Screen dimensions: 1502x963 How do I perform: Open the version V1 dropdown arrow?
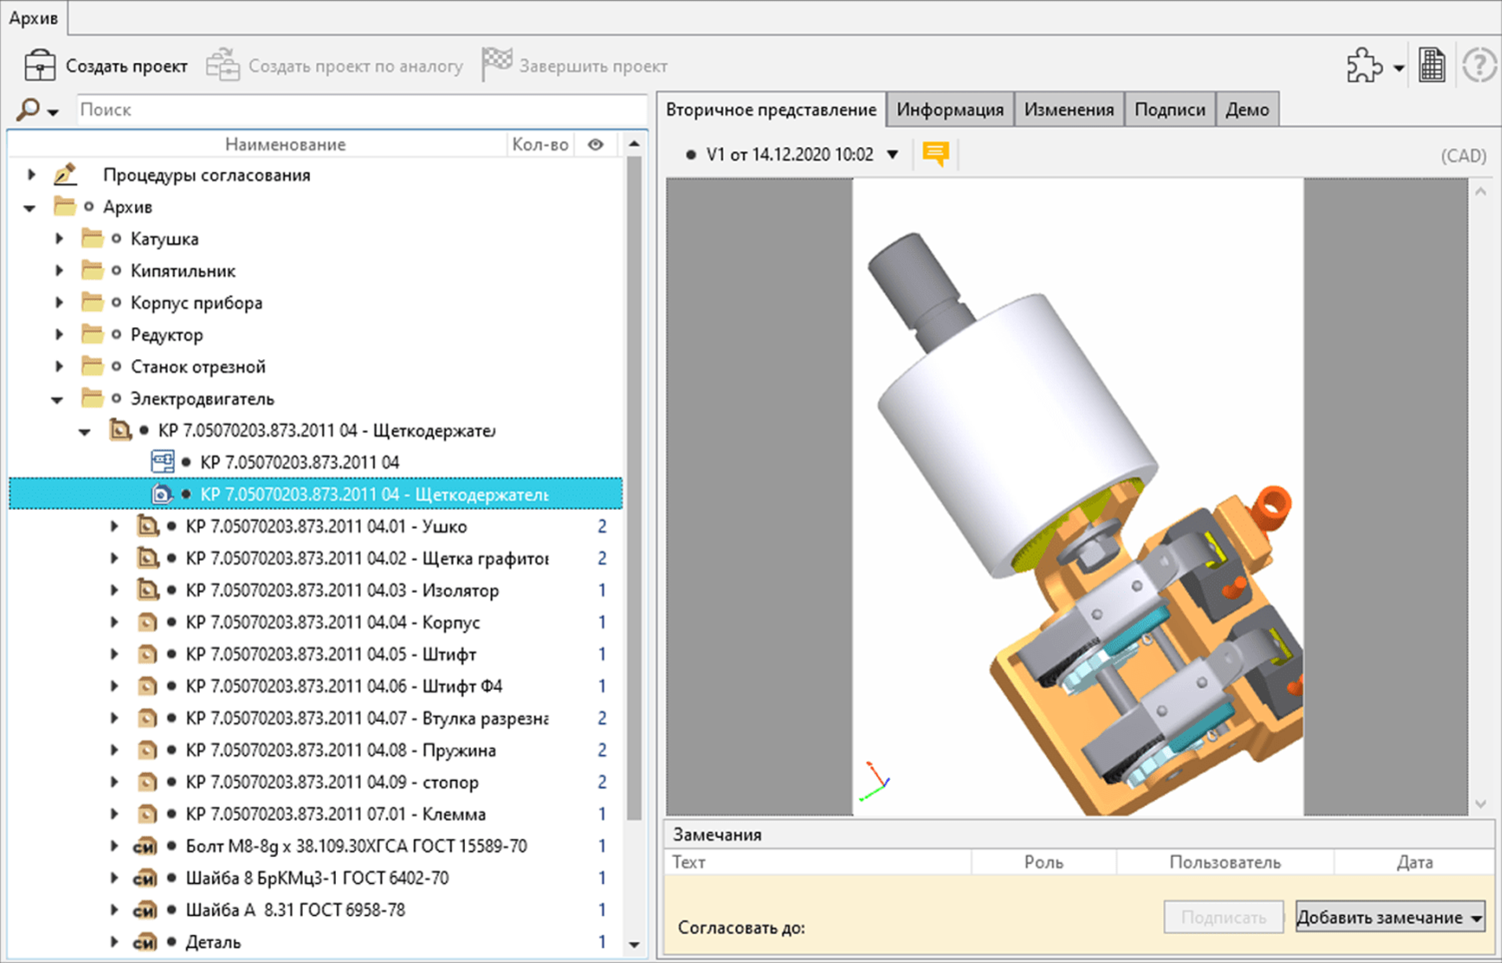point(893,154)
